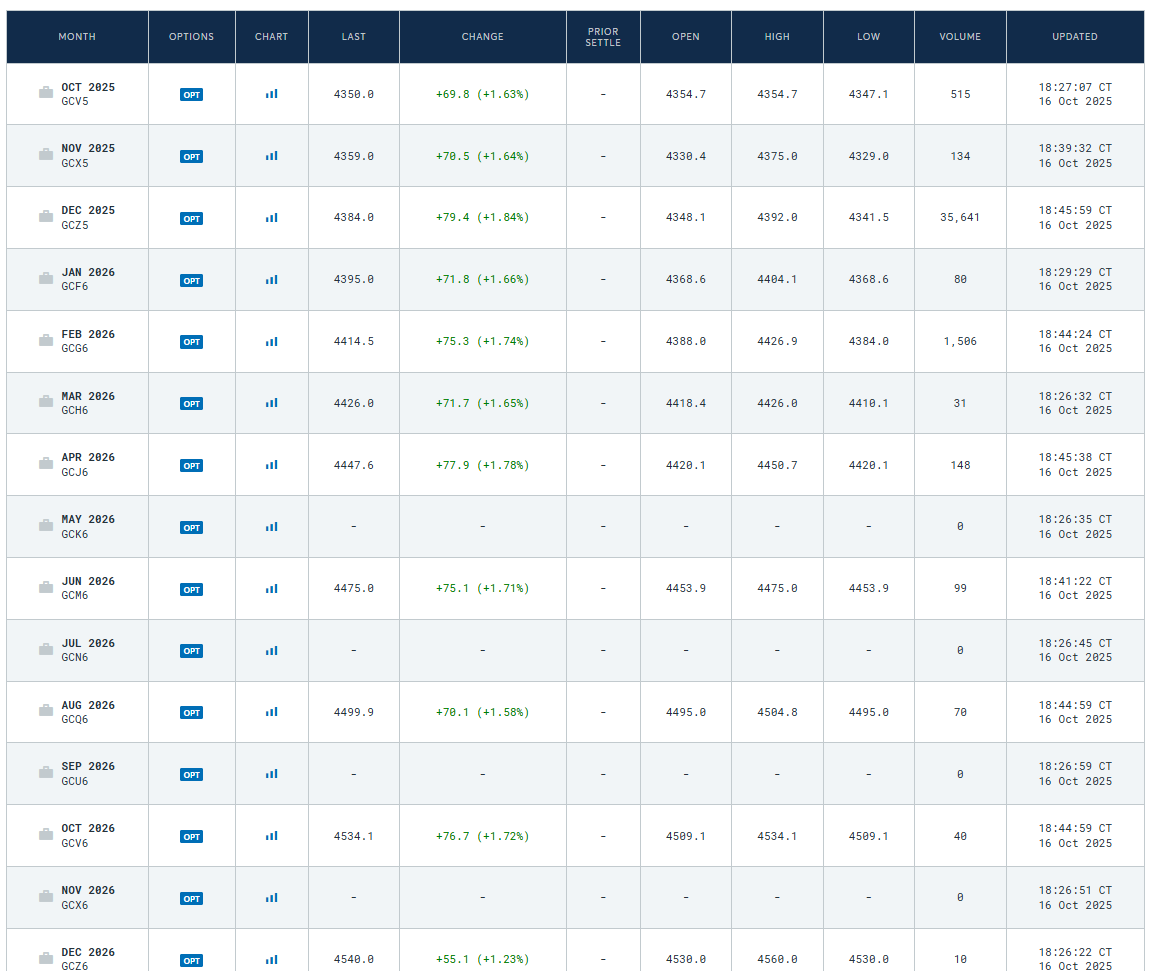Open chart icon for NOV 2026 GCX6

pos(271,898)
